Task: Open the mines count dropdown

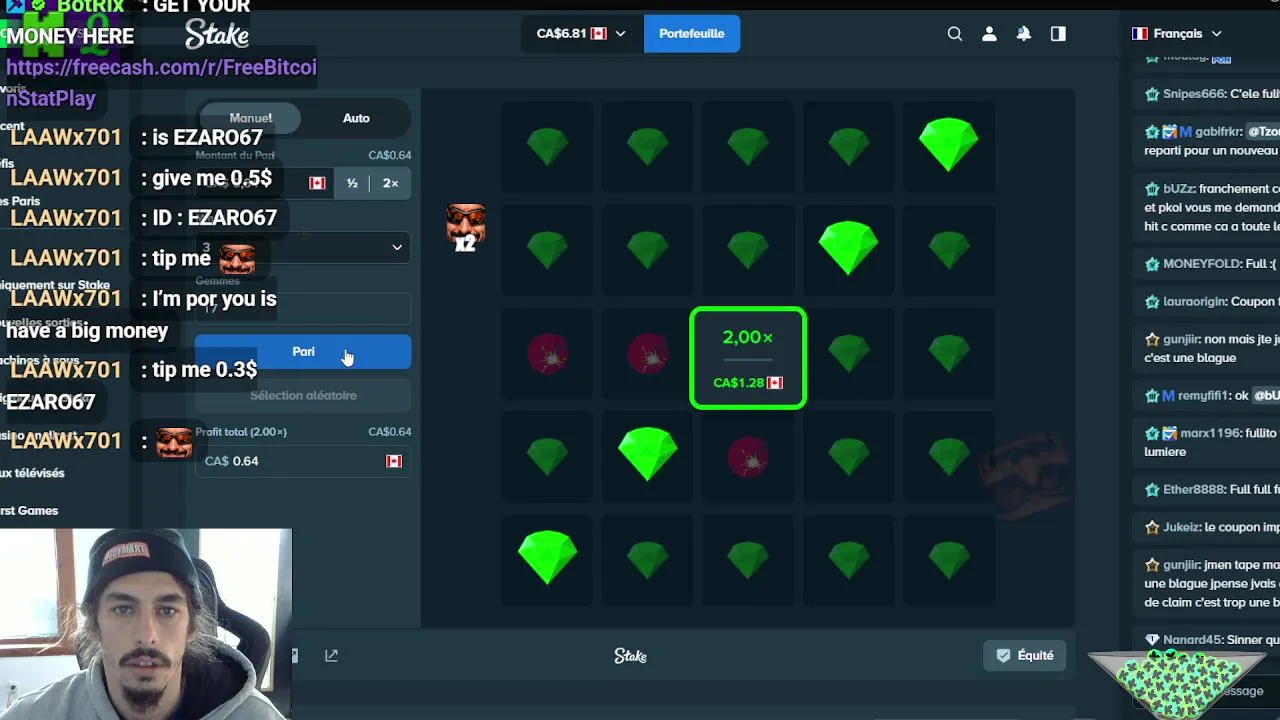Action: [x=303, y=248]
